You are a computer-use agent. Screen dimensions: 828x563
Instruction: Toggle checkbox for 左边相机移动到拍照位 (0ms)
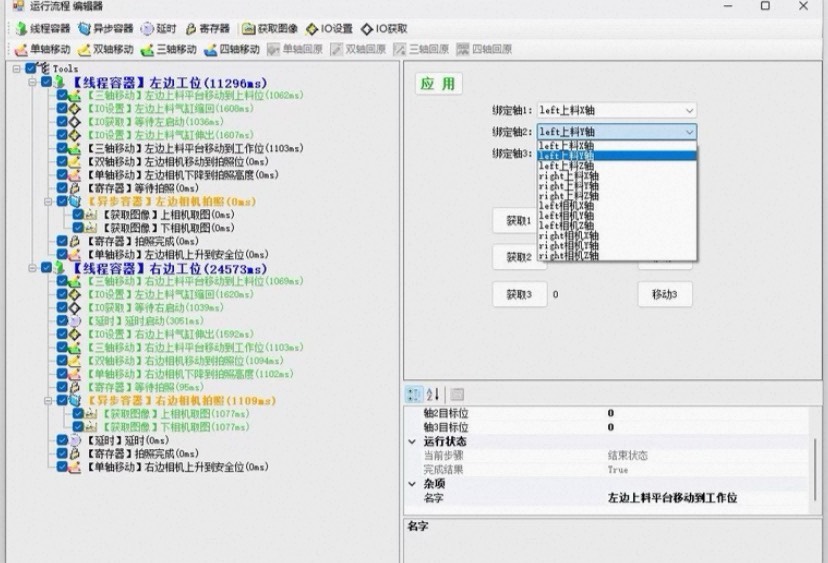pyautogui.click(x=62, y=161)
